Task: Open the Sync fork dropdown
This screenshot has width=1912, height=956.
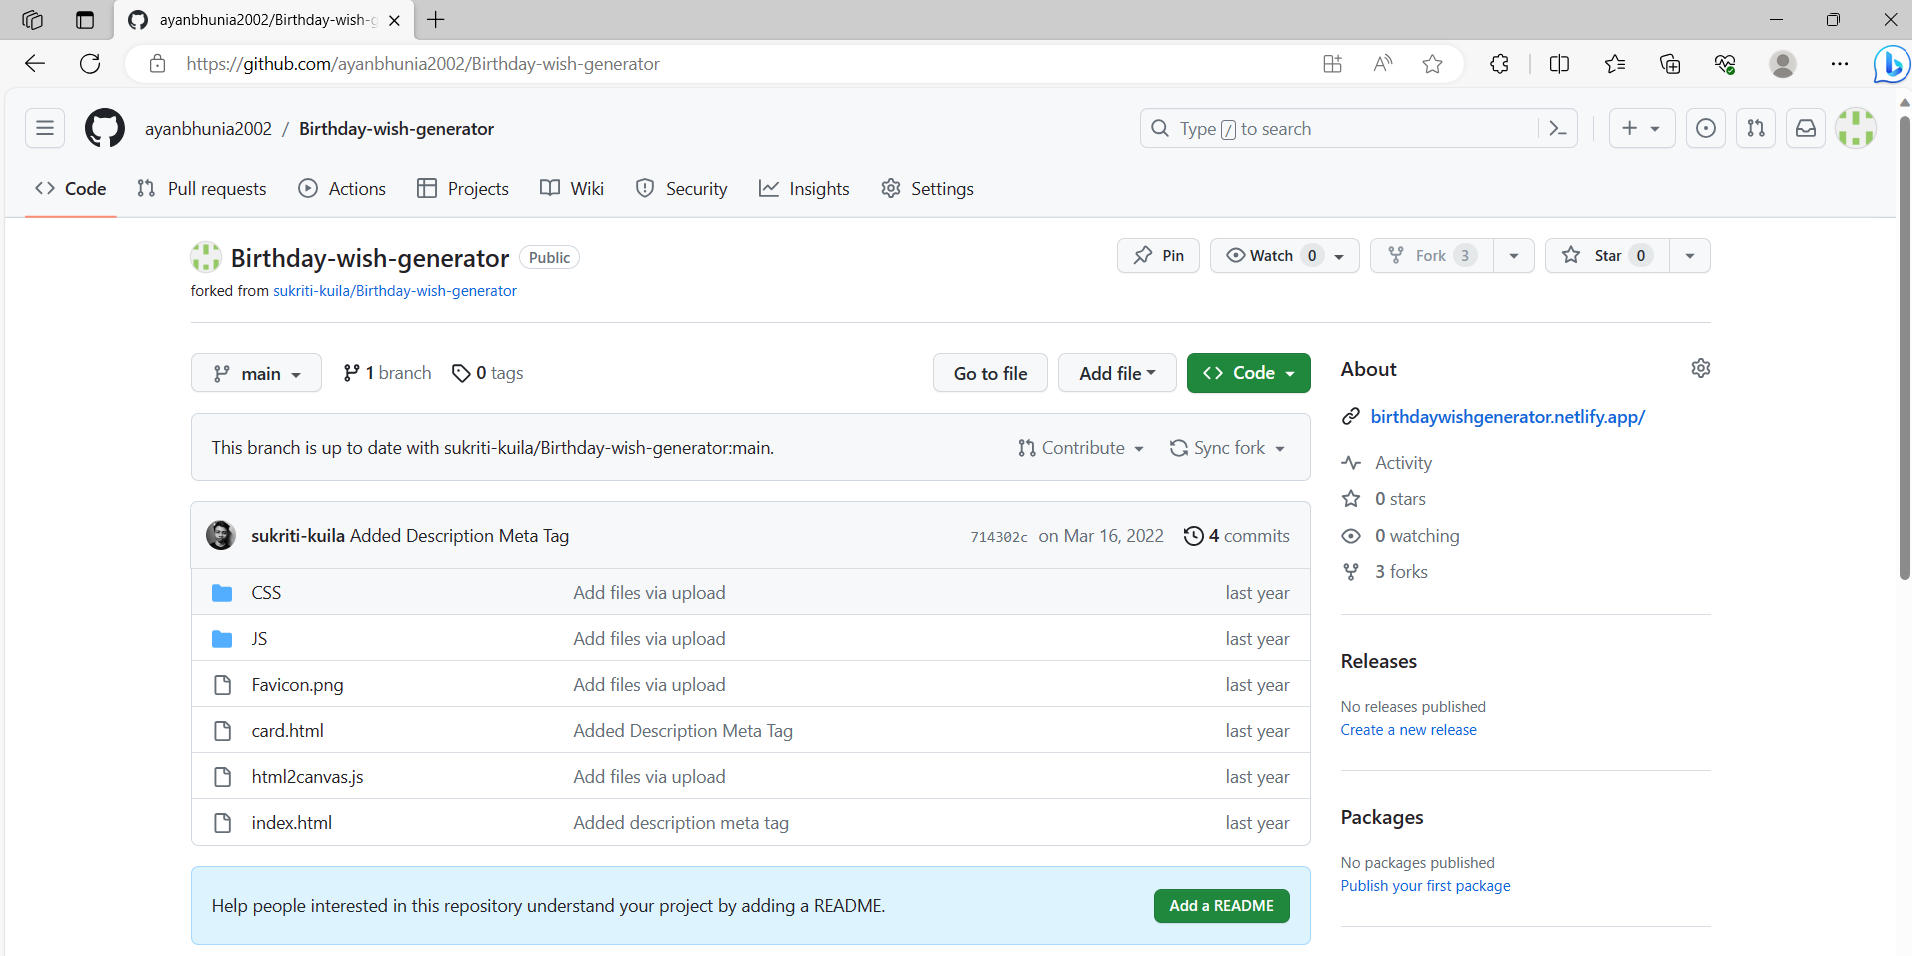Action: point(1227,447)
